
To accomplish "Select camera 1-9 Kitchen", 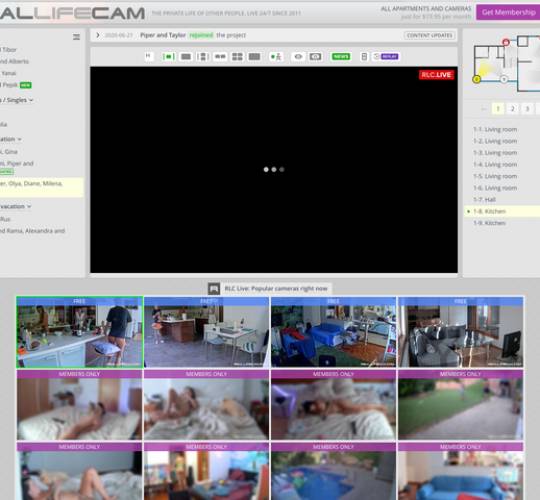I will [489, 223].
